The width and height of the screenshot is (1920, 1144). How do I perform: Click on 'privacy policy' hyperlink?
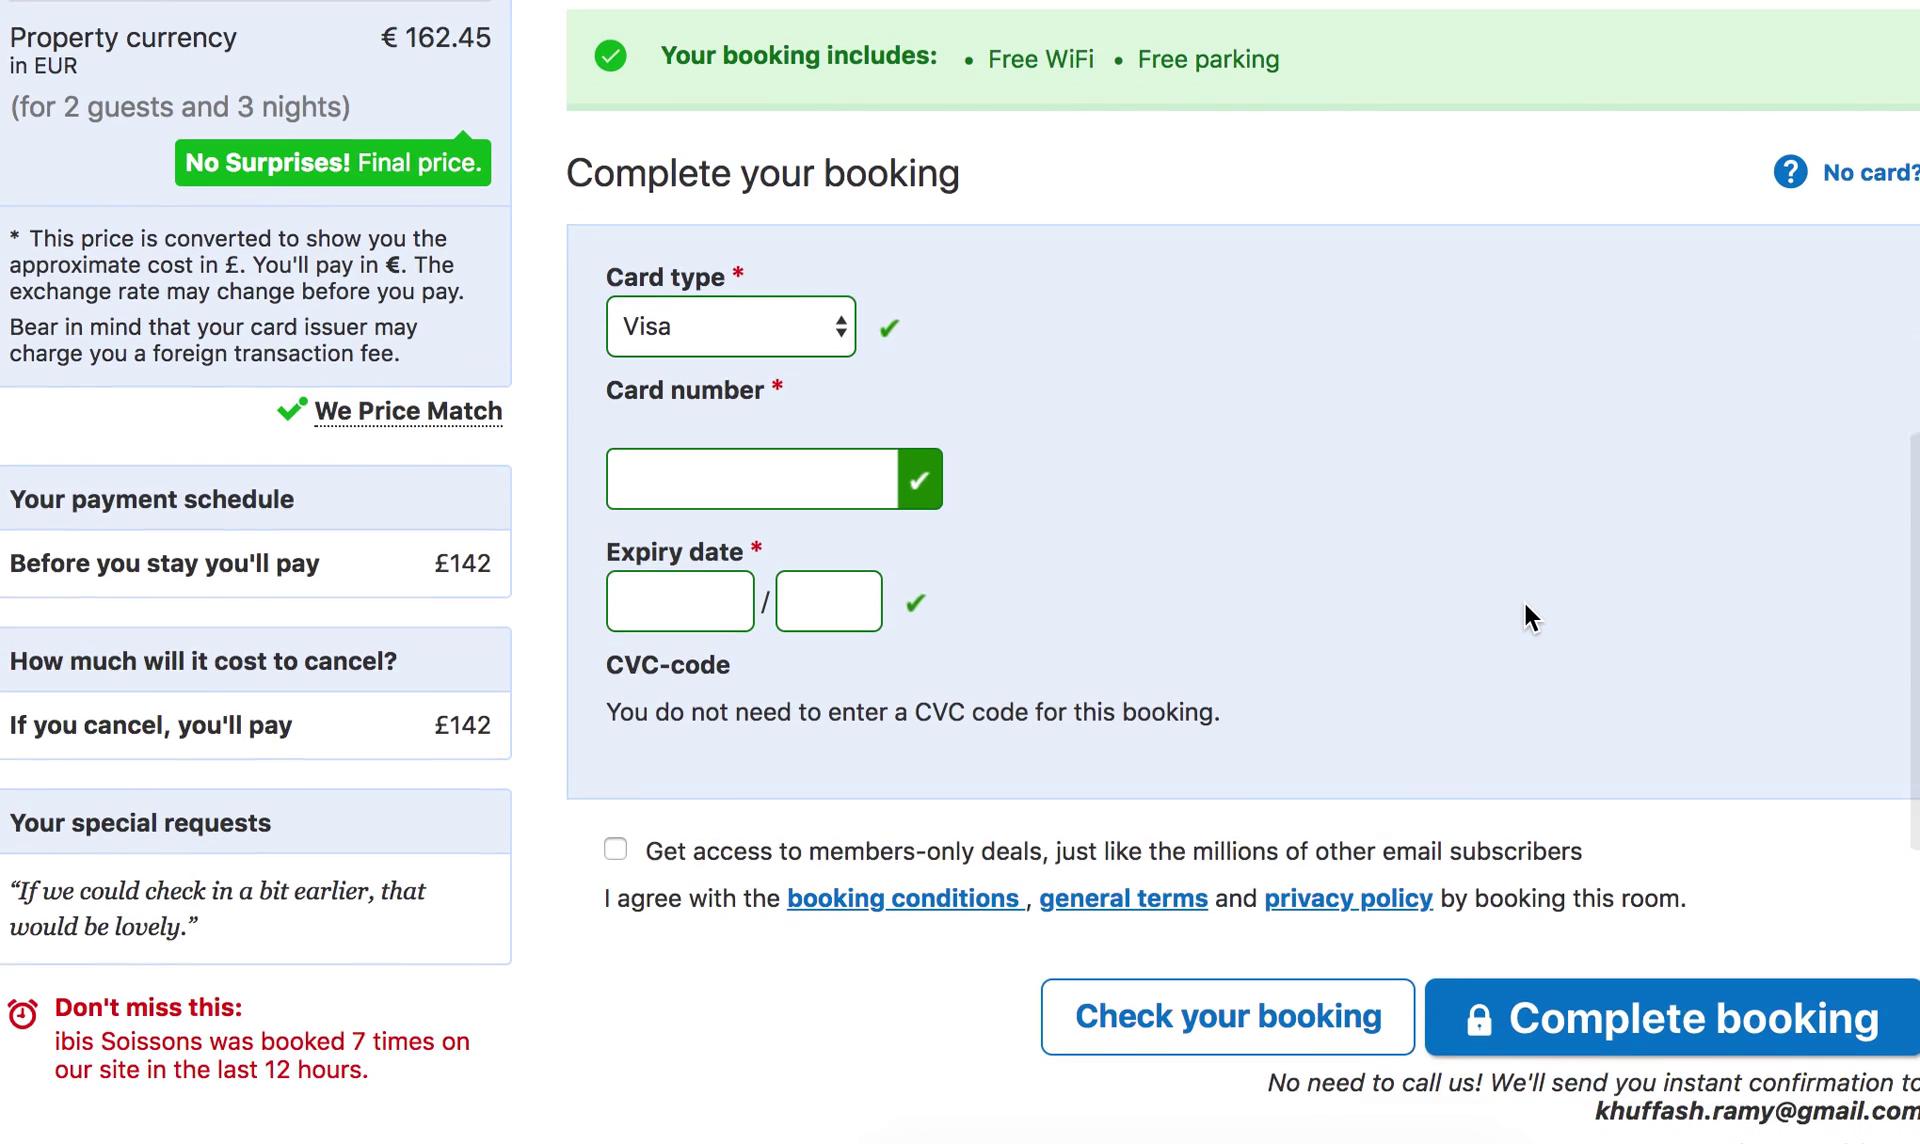pyautogui.click(x=1347, y=897)
